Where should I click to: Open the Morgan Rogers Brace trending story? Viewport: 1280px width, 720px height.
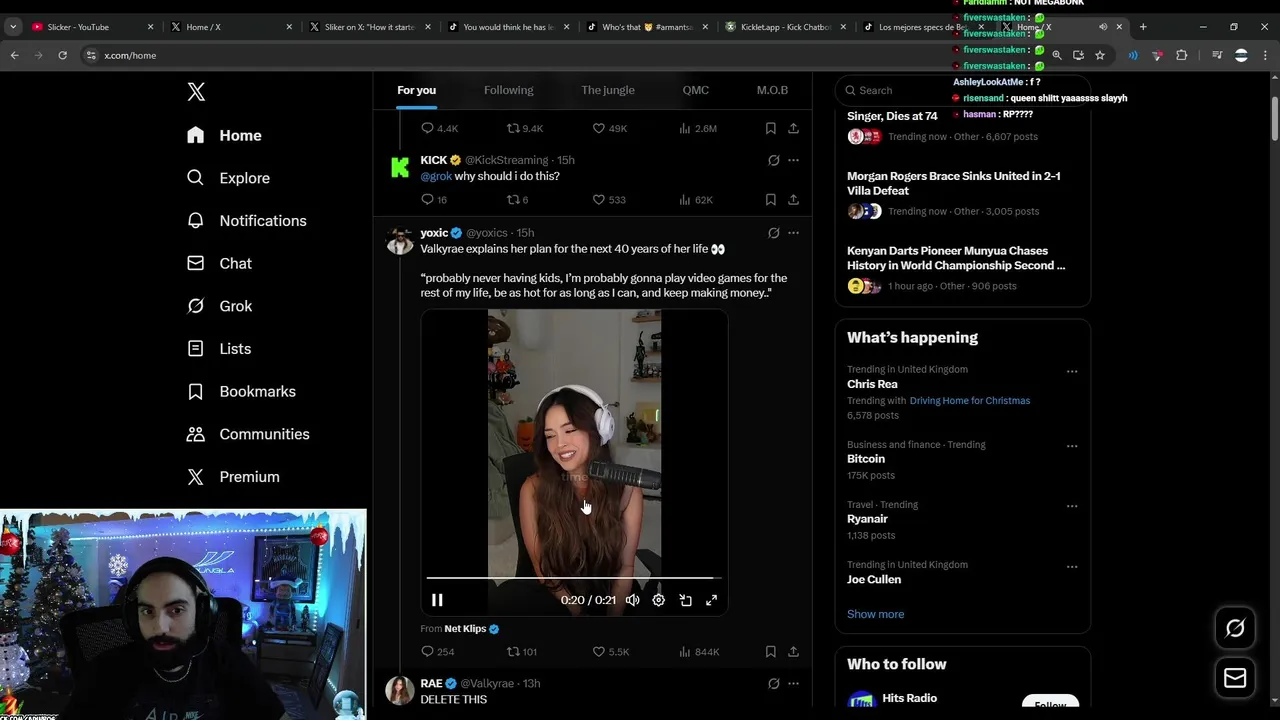point(962,193)
